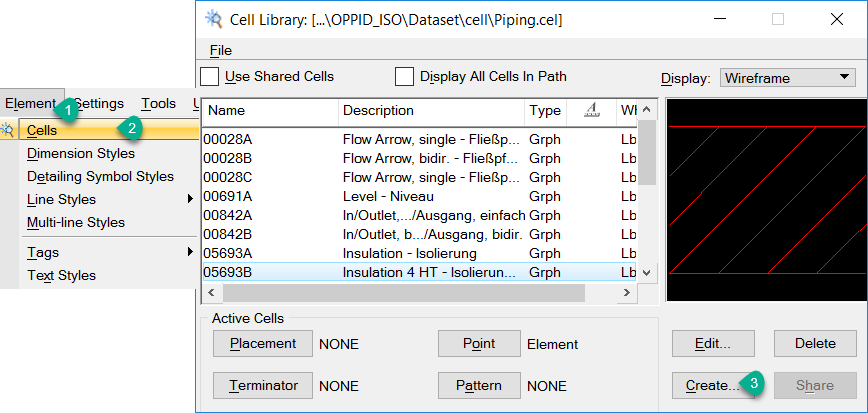Click the Cells menu icon

coord(9,129)
